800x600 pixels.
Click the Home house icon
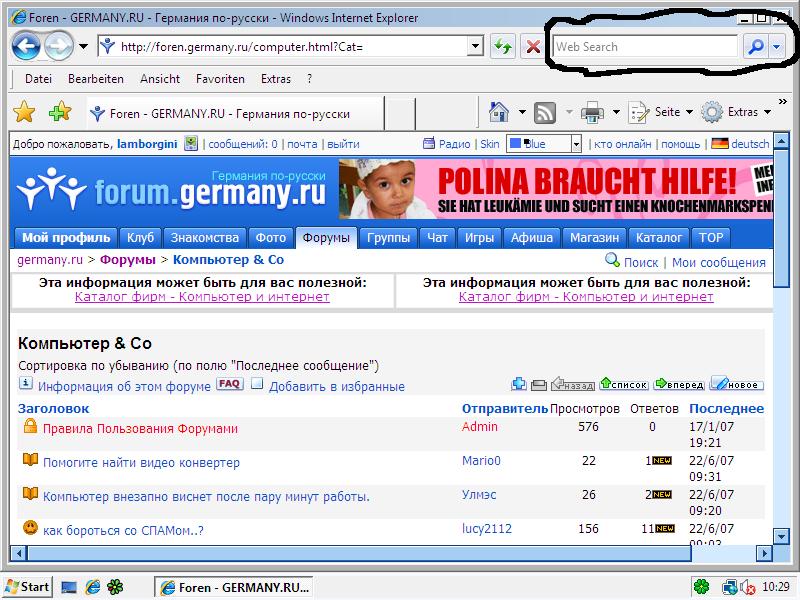pos(498,112)
